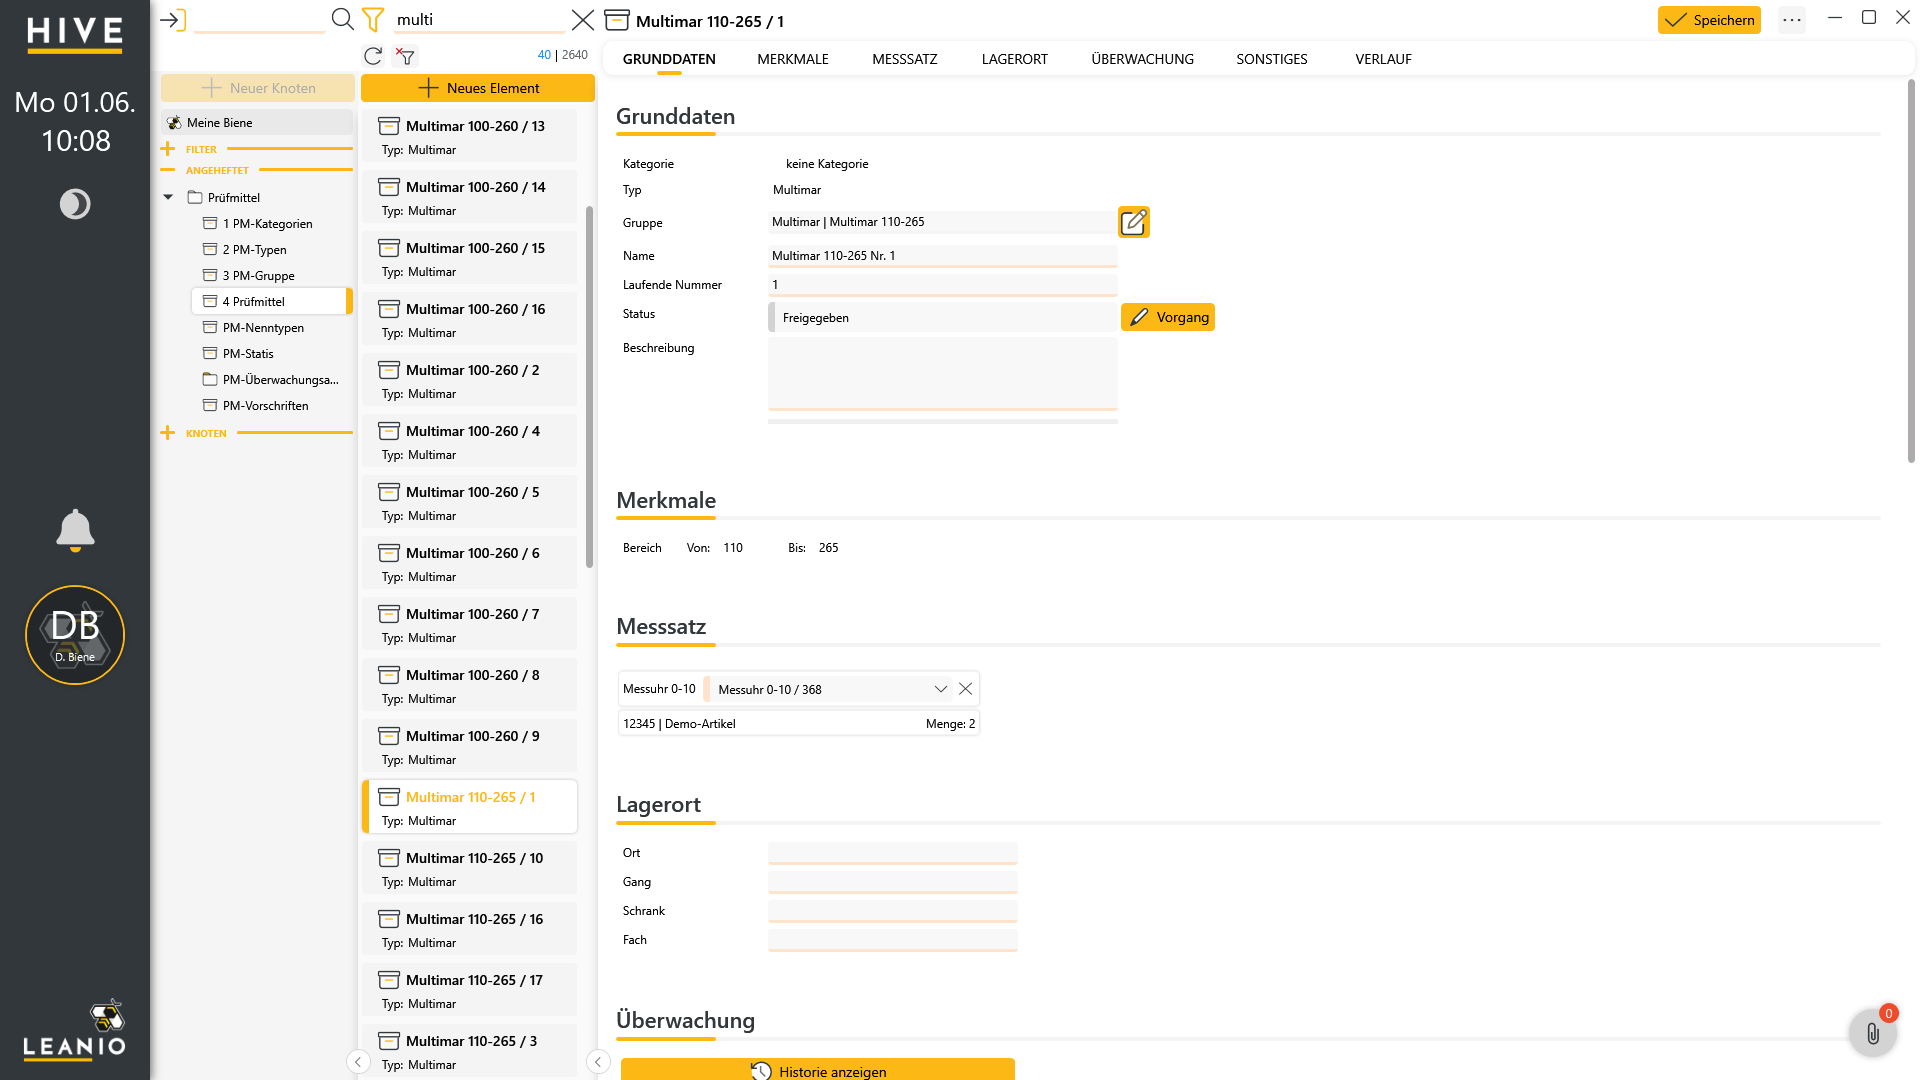The image size is (1920, 1080).
Task: Select list item Multimar 110-265 / 10
Action: click(x=470, y=868)
